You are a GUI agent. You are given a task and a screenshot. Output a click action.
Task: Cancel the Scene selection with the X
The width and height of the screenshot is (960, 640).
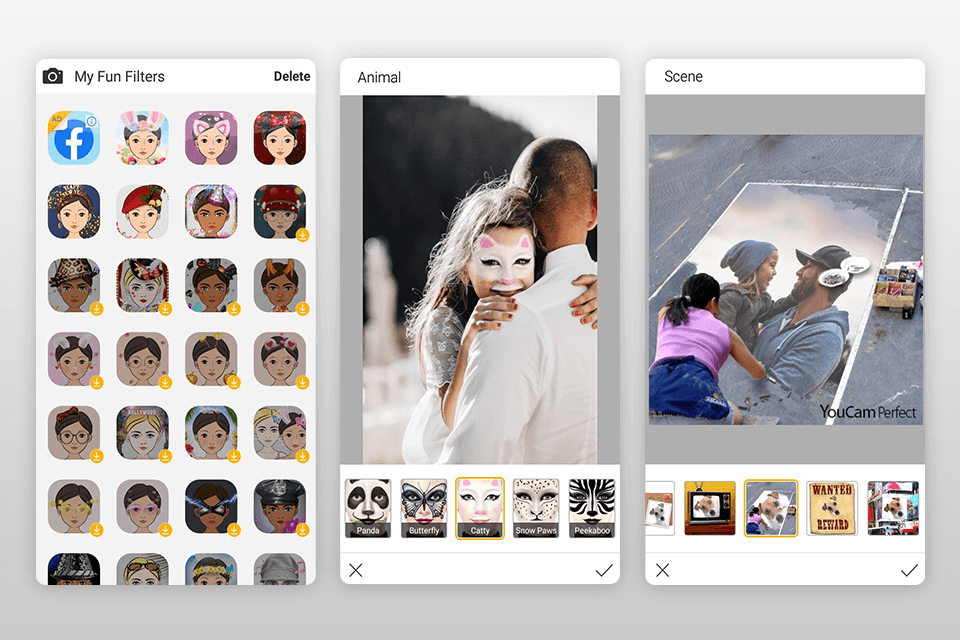662,569
